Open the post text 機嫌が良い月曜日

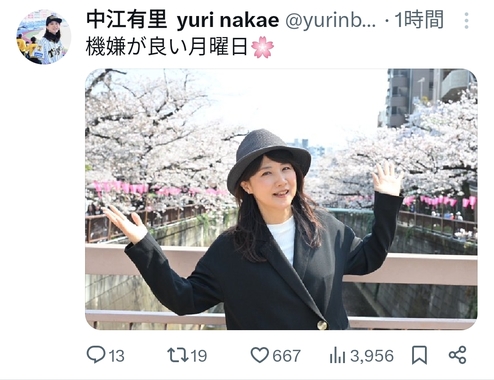click(x=167, y=47)
